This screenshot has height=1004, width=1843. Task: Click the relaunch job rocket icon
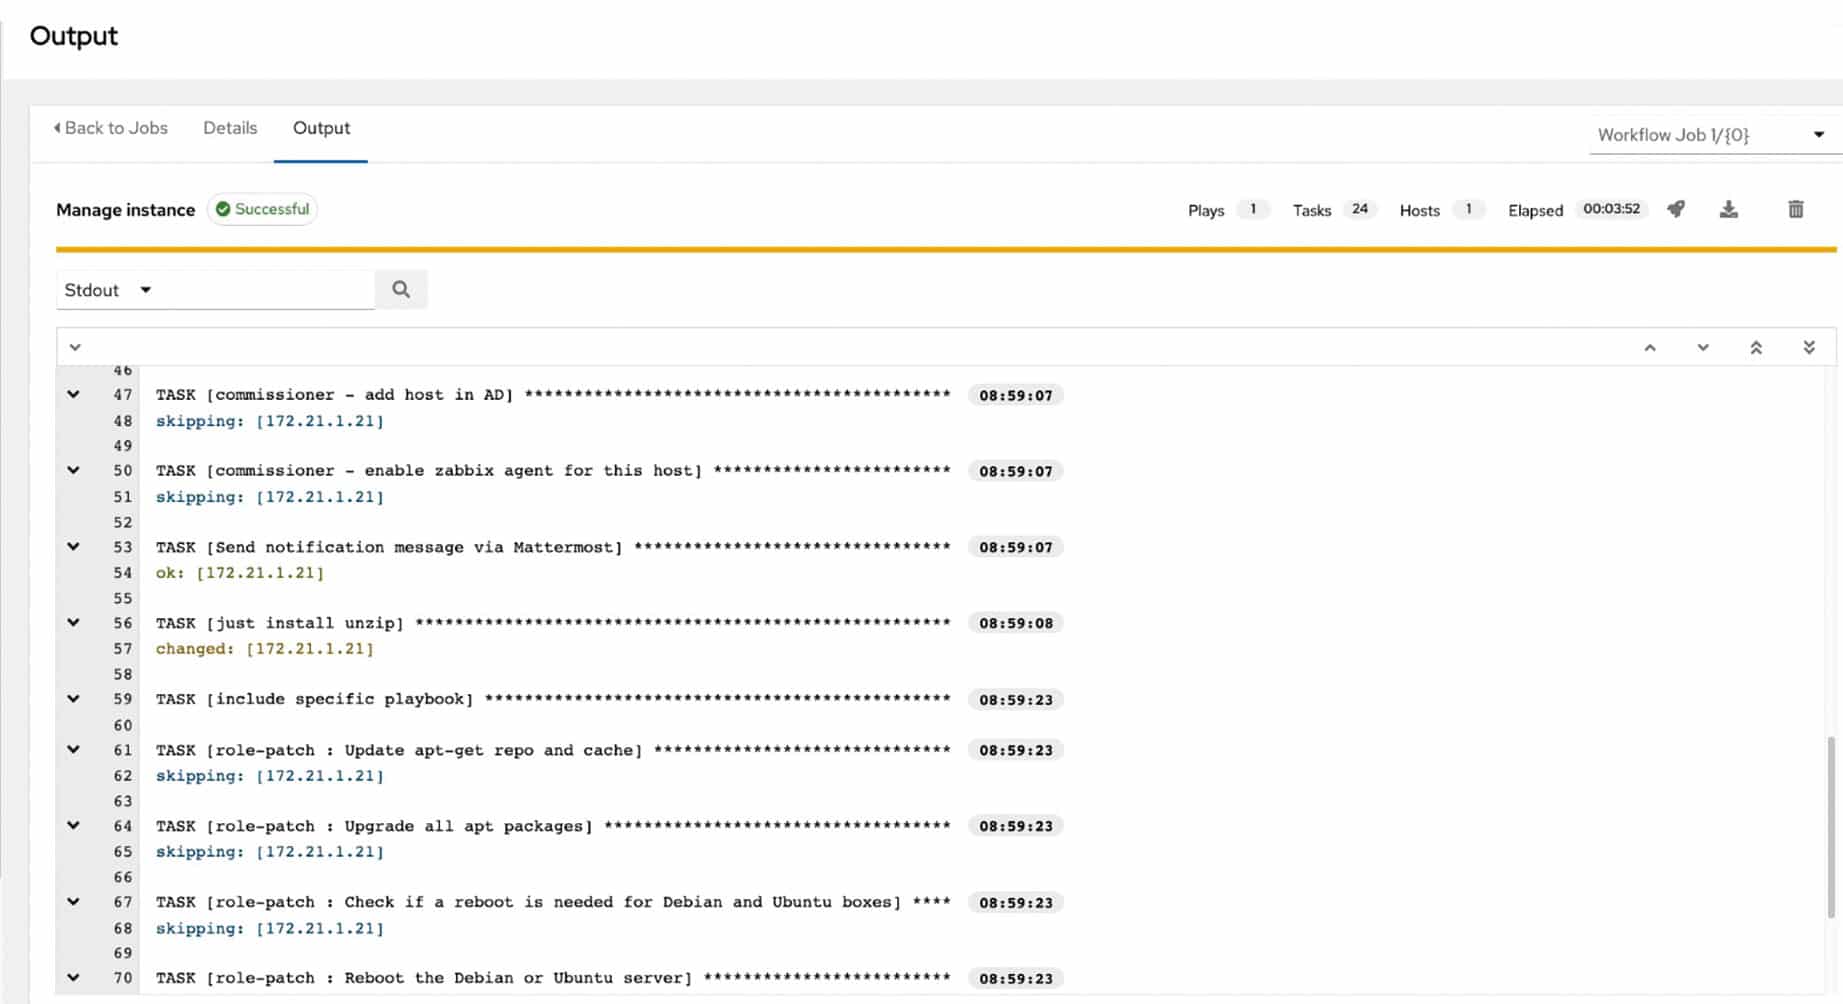[x=1676, y=209]
